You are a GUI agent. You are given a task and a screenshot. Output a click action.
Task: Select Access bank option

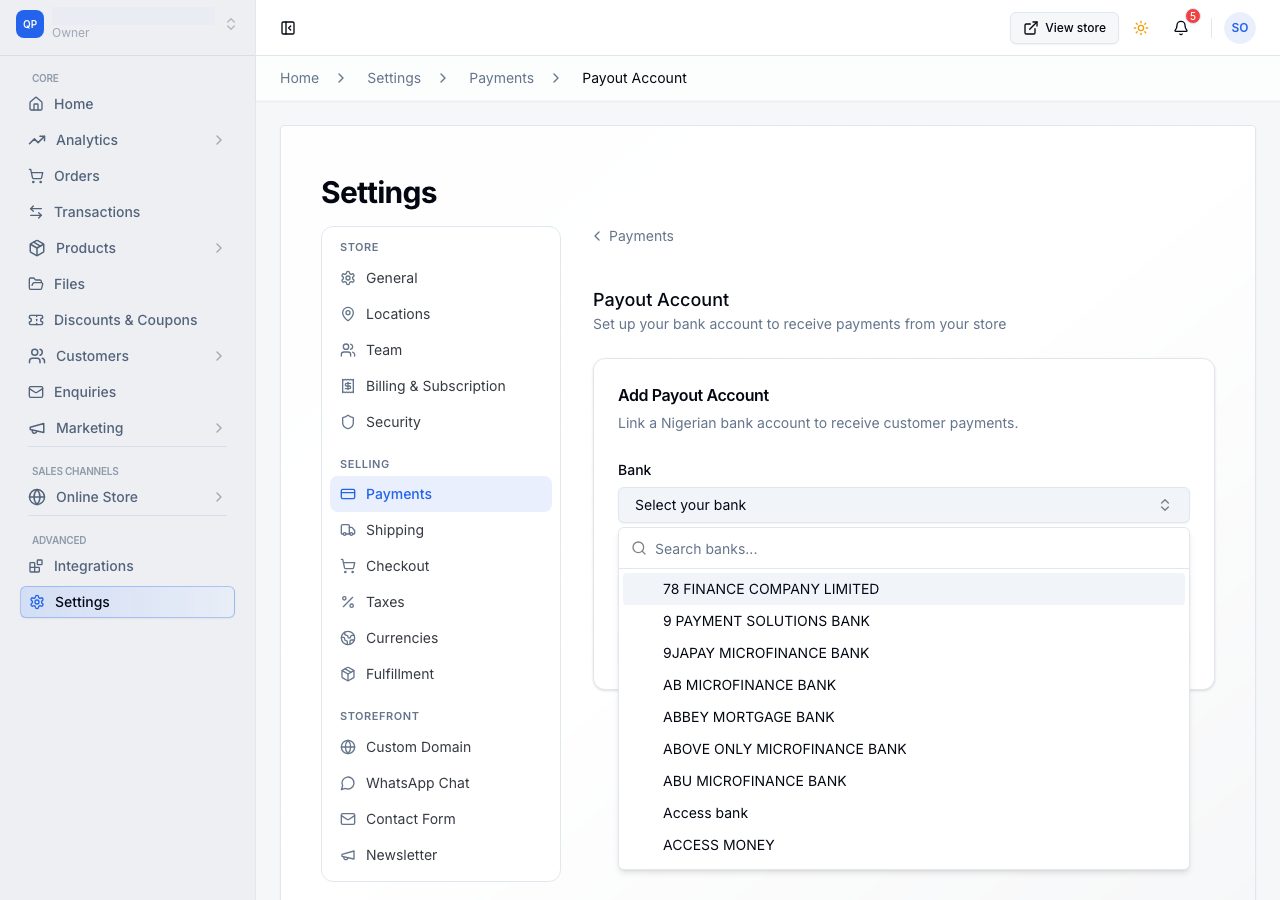[904, 813]
